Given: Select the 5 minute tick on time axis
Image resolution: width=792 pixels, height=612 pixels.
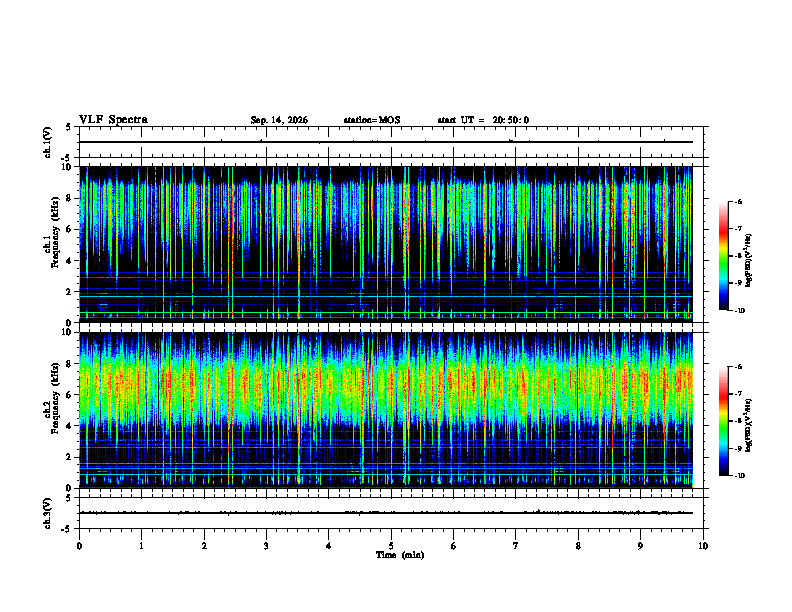Looking at the screenshot, I should click(x=391, y=546).
